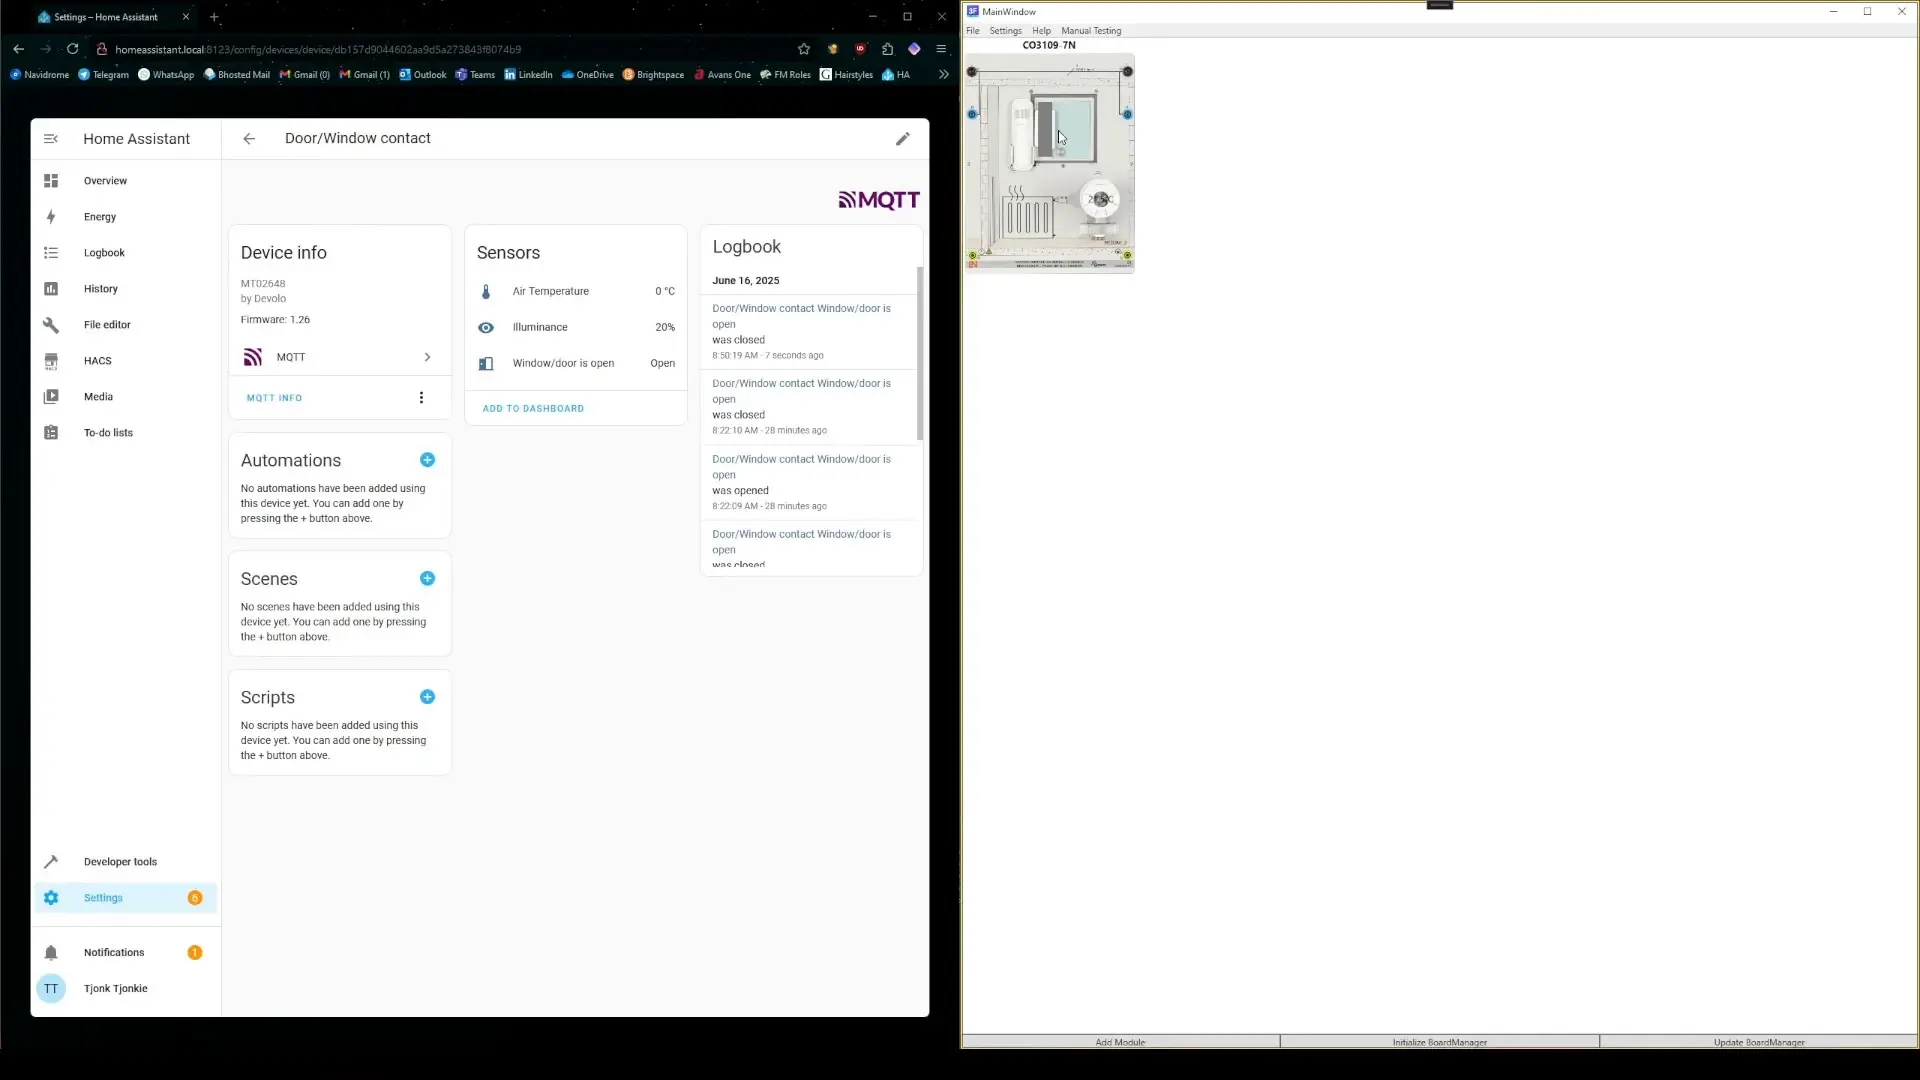Open the 8:22:10 AM was closed logbook entry
This screenshot has height=1080, width=1920.
pos(809,407)
